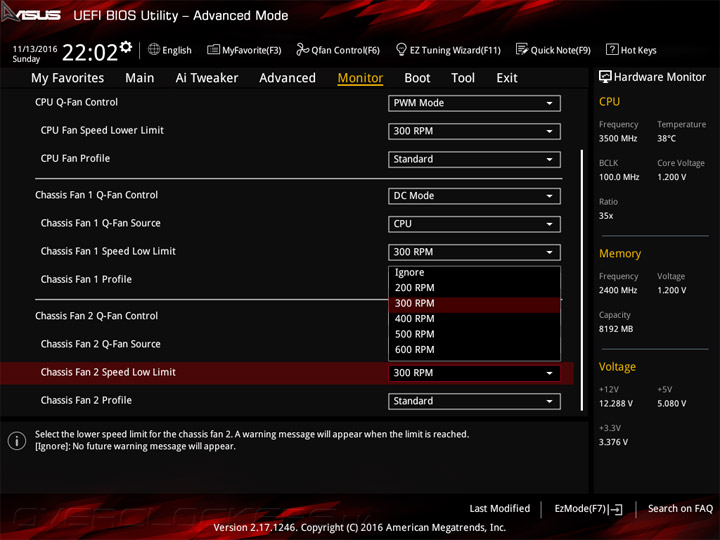Viewport: 720px width, 540px height.
Task: Select the Chassis Fan 2 Profile label
Action: [x=86, y=400]
